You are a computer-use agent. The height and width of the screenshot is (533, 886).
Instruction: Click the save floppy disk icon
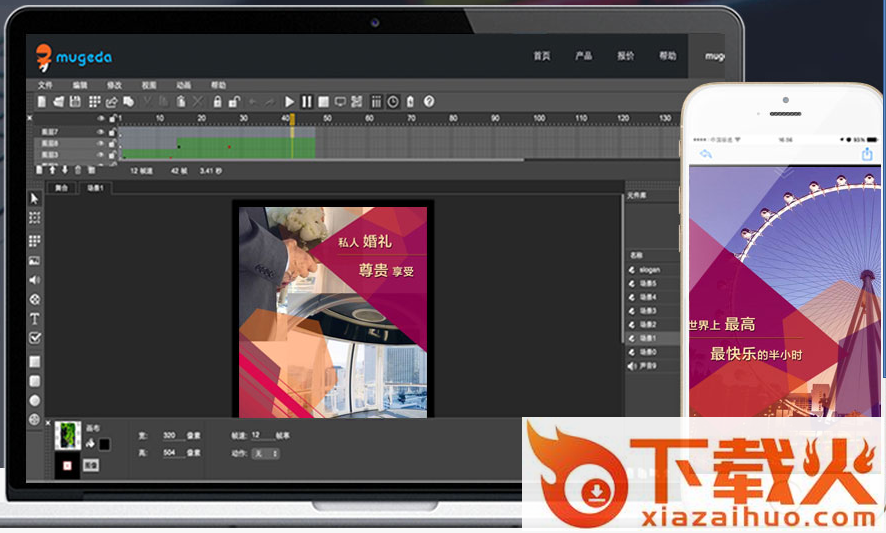tap(76, 102)
